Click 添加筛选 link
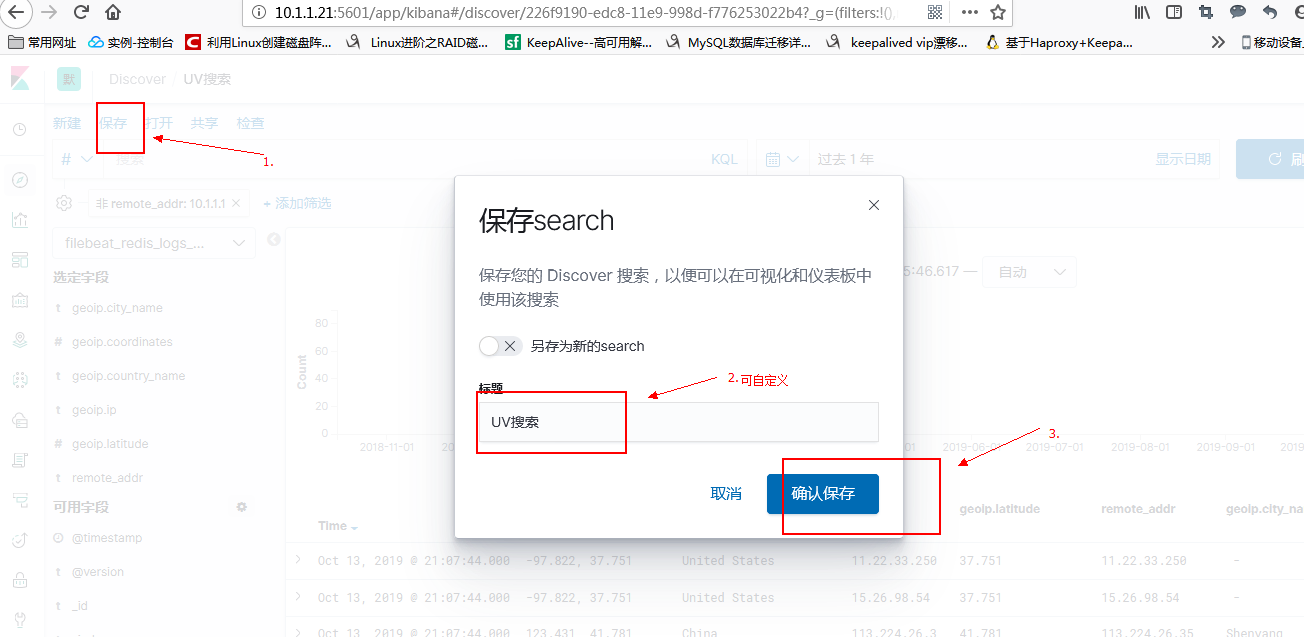 click(x=297, y=203)
